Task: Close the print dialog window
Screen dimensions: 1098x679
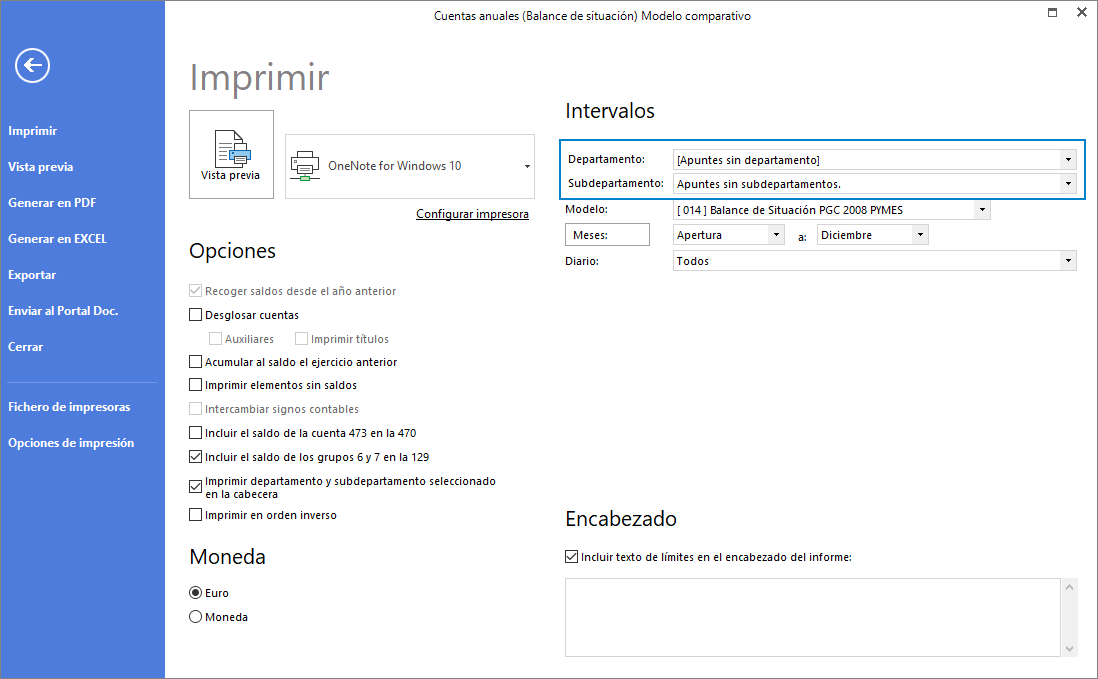Action: pos(1081,13)
